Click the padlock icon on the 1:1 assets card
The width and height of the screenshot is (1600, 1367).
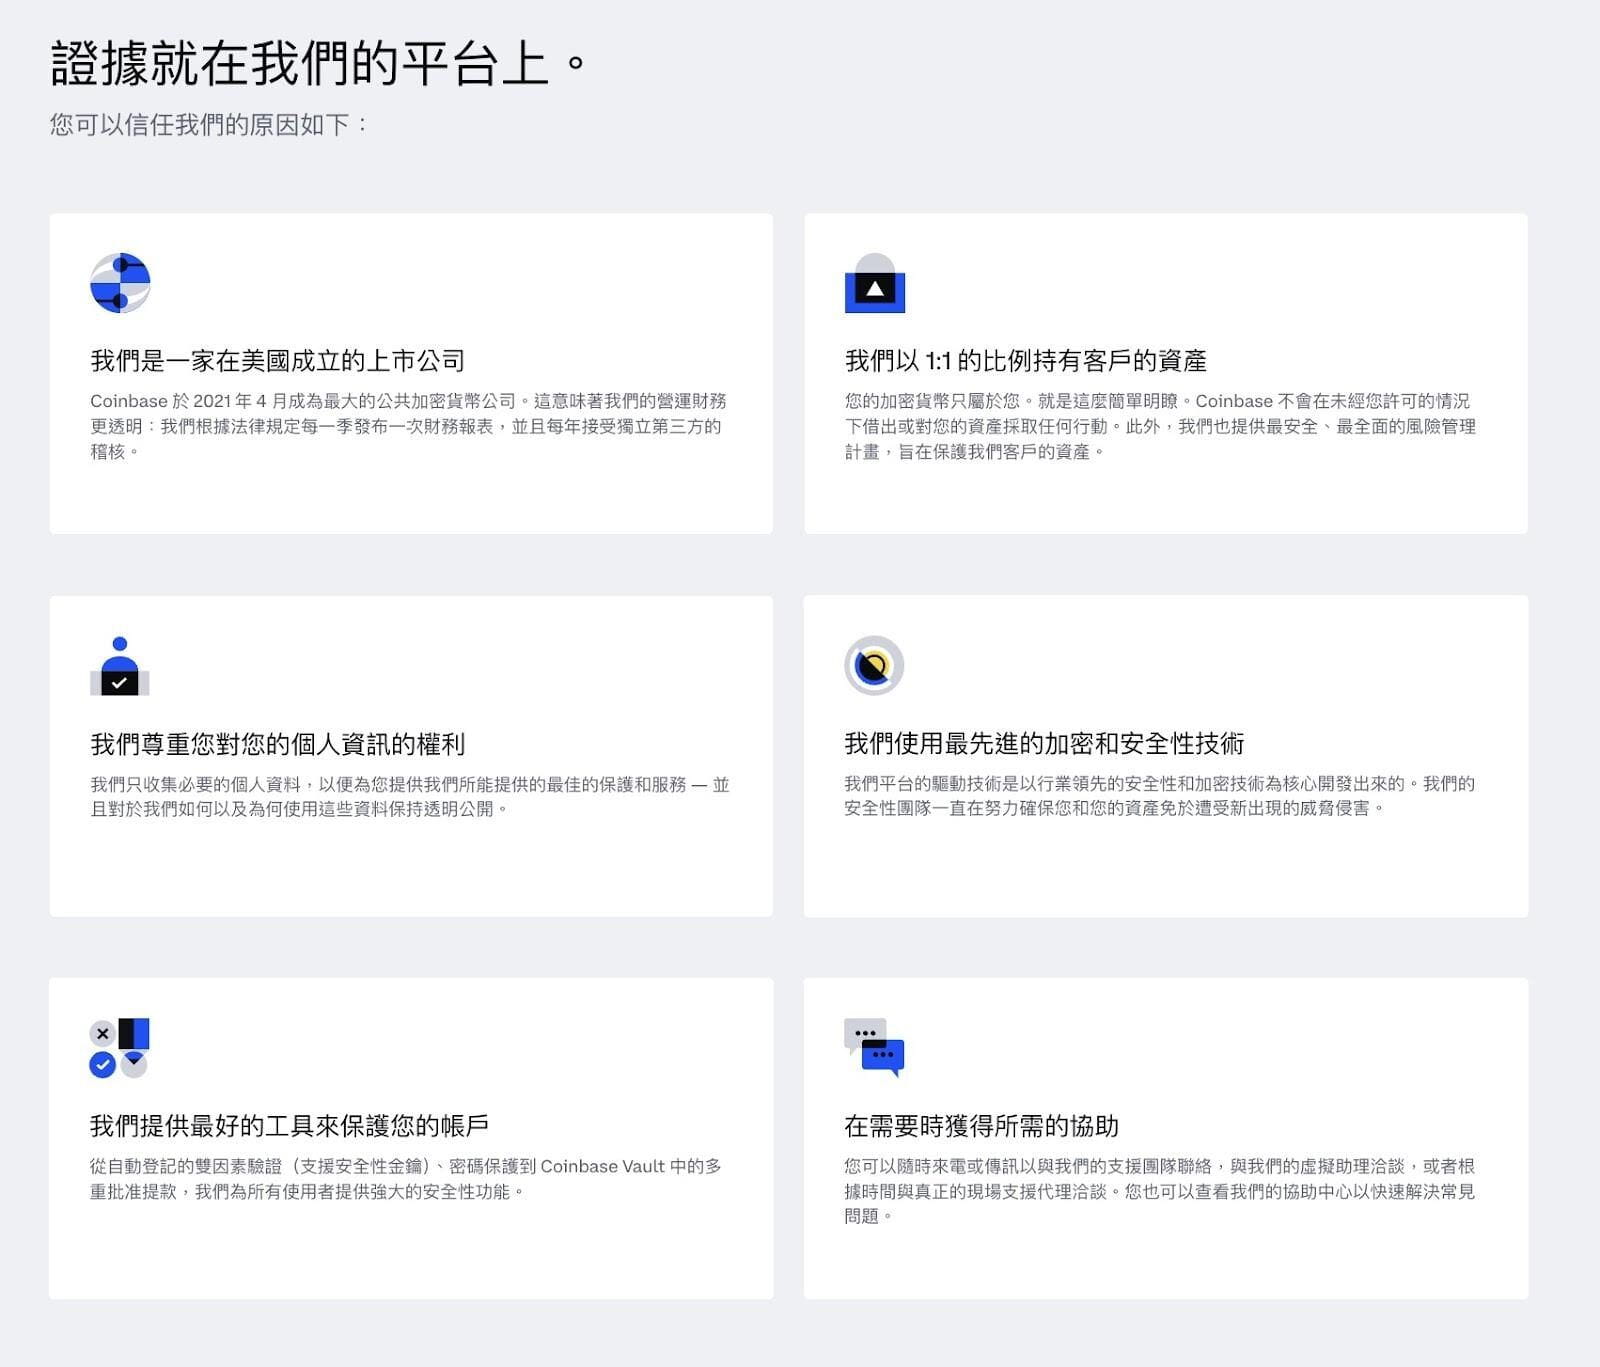point(875,283)
